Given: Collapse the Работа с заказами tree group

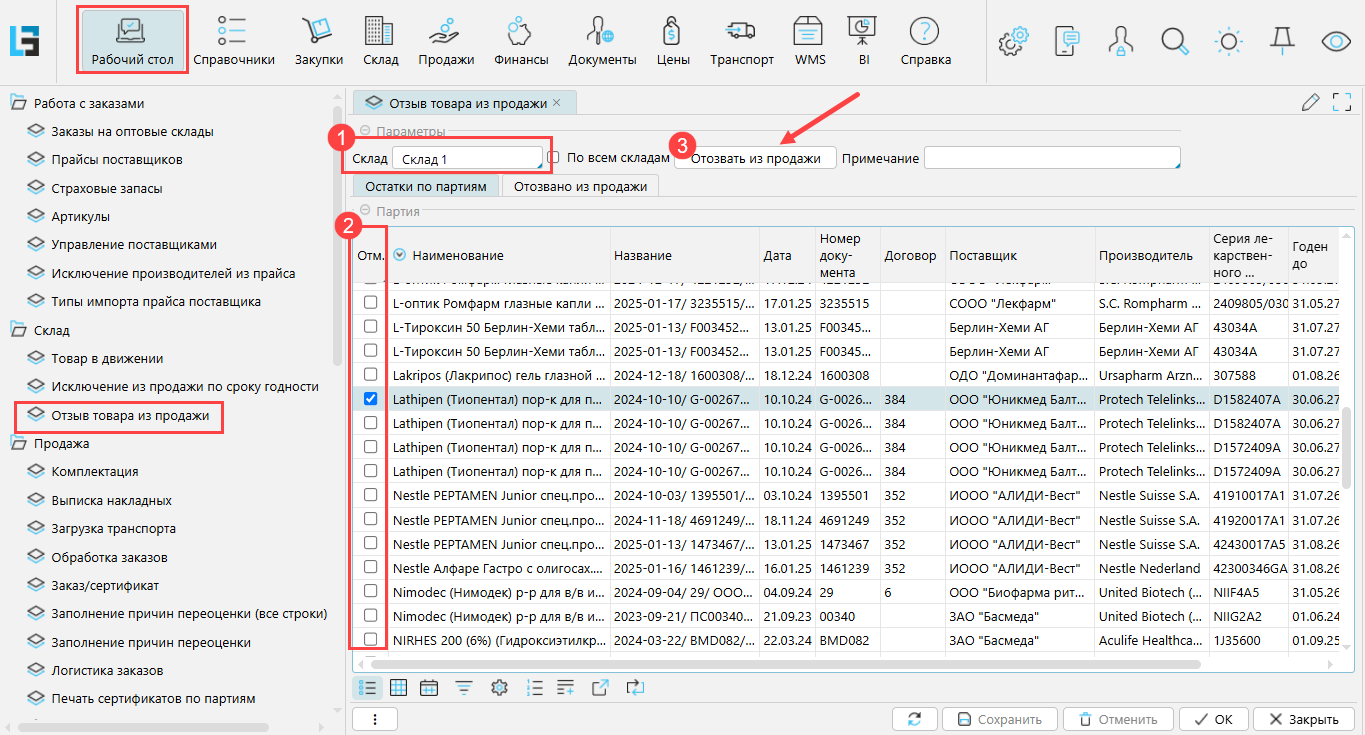Looking at the screenshot, I should (18, 103).
